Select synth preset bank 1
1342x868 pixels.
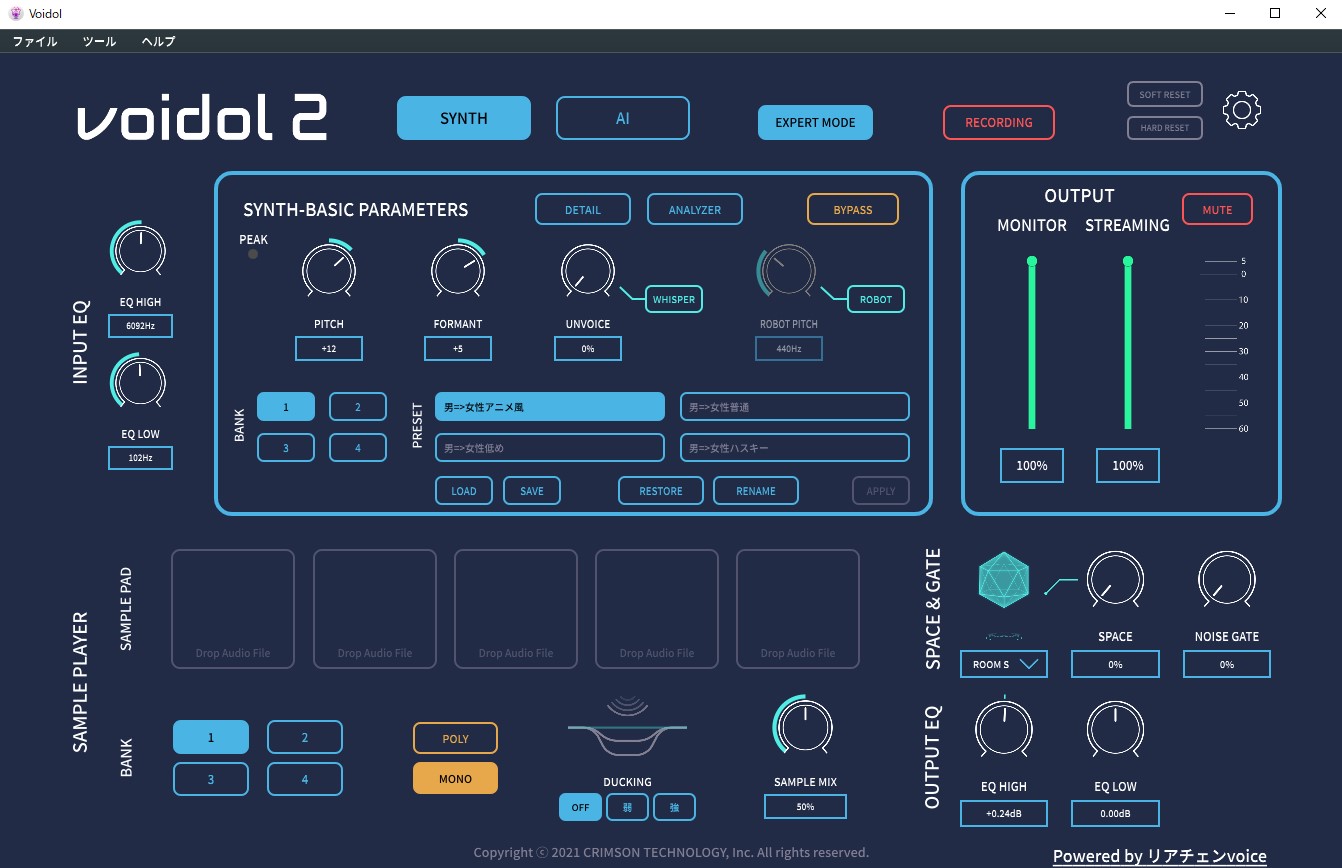(x=286, y=407)
